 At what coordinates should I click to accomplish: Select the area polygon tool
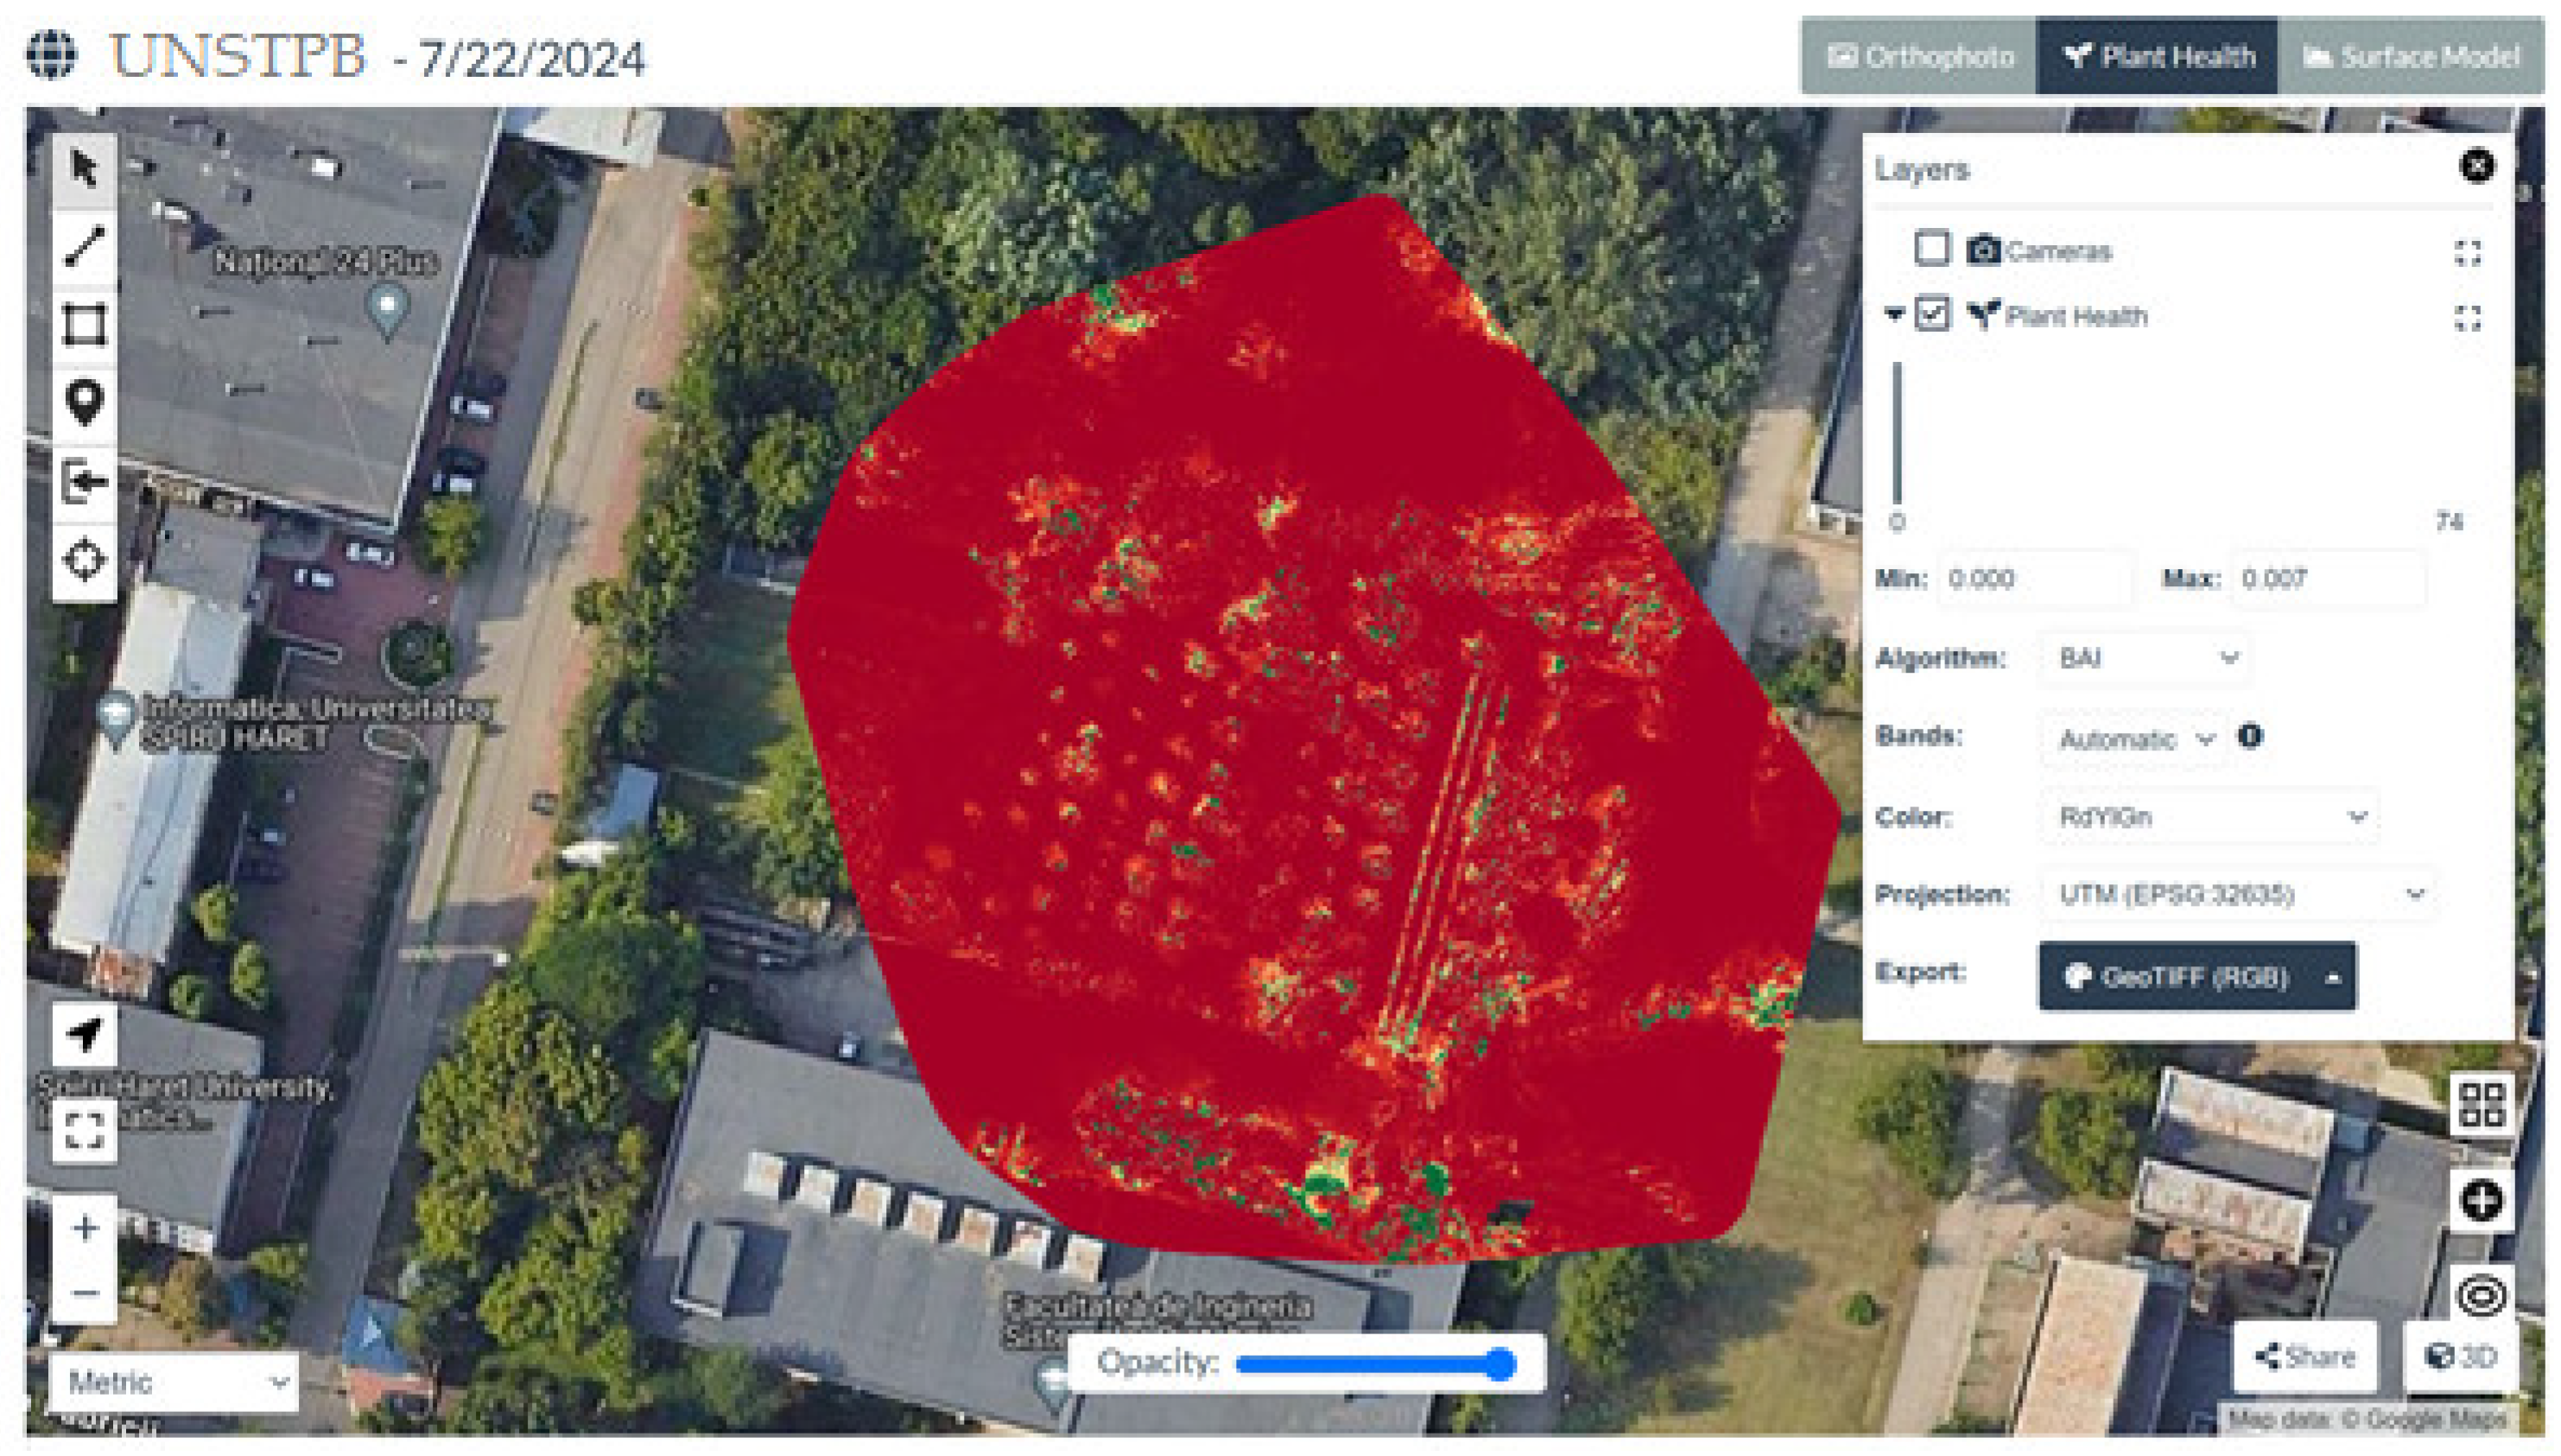84,324
